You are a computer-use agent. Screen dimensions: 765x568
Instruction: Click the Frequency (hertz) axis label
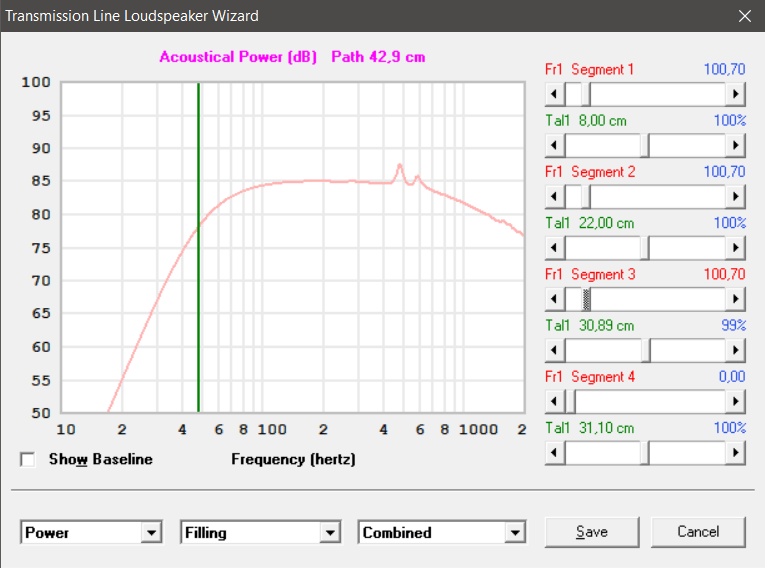(293, 459)
